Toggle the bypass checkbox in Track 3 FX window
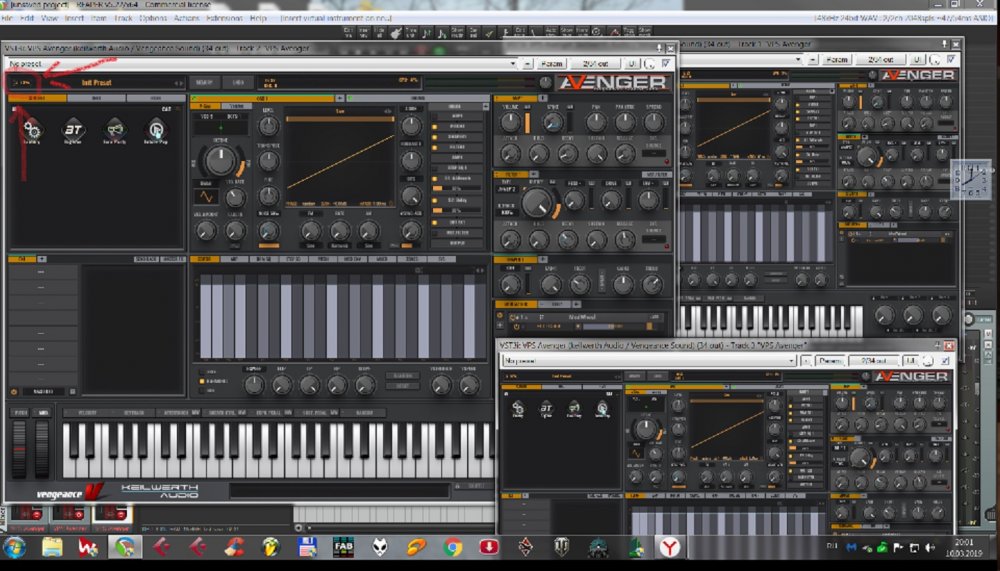Image resolution: width=1000 pixels, height=571 pixels. click(945, 361)
